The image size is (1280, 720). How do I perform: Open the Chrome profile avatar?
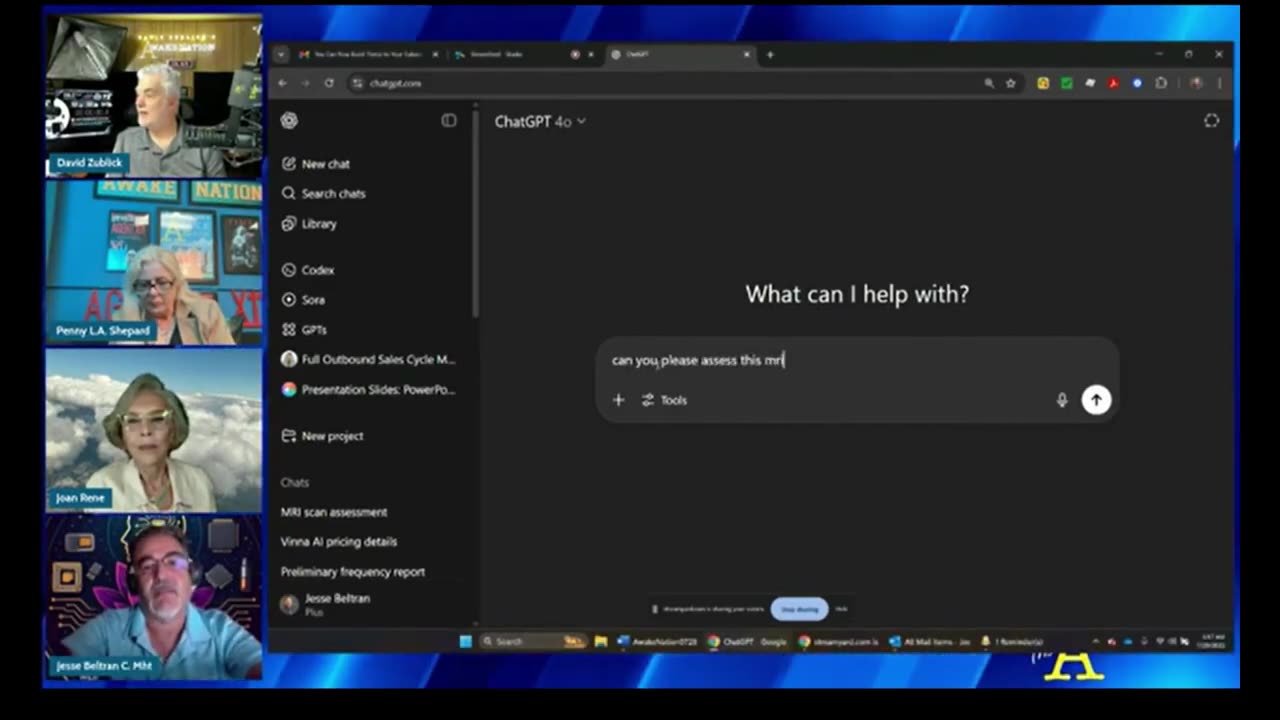pyautogui.click(x=1196, y=83)
